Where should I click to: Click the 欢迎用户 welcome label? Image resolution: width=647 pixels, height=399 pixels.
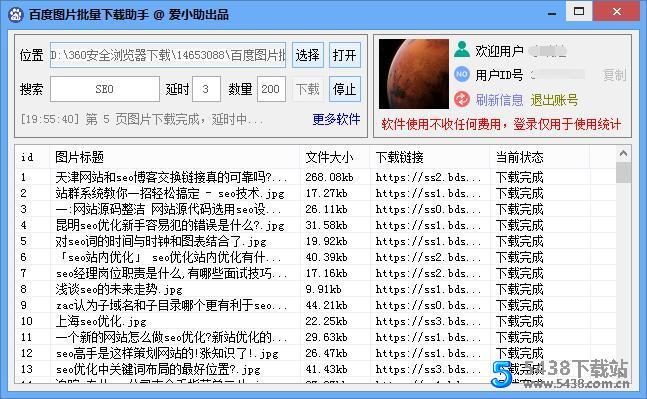click(499, 51)
